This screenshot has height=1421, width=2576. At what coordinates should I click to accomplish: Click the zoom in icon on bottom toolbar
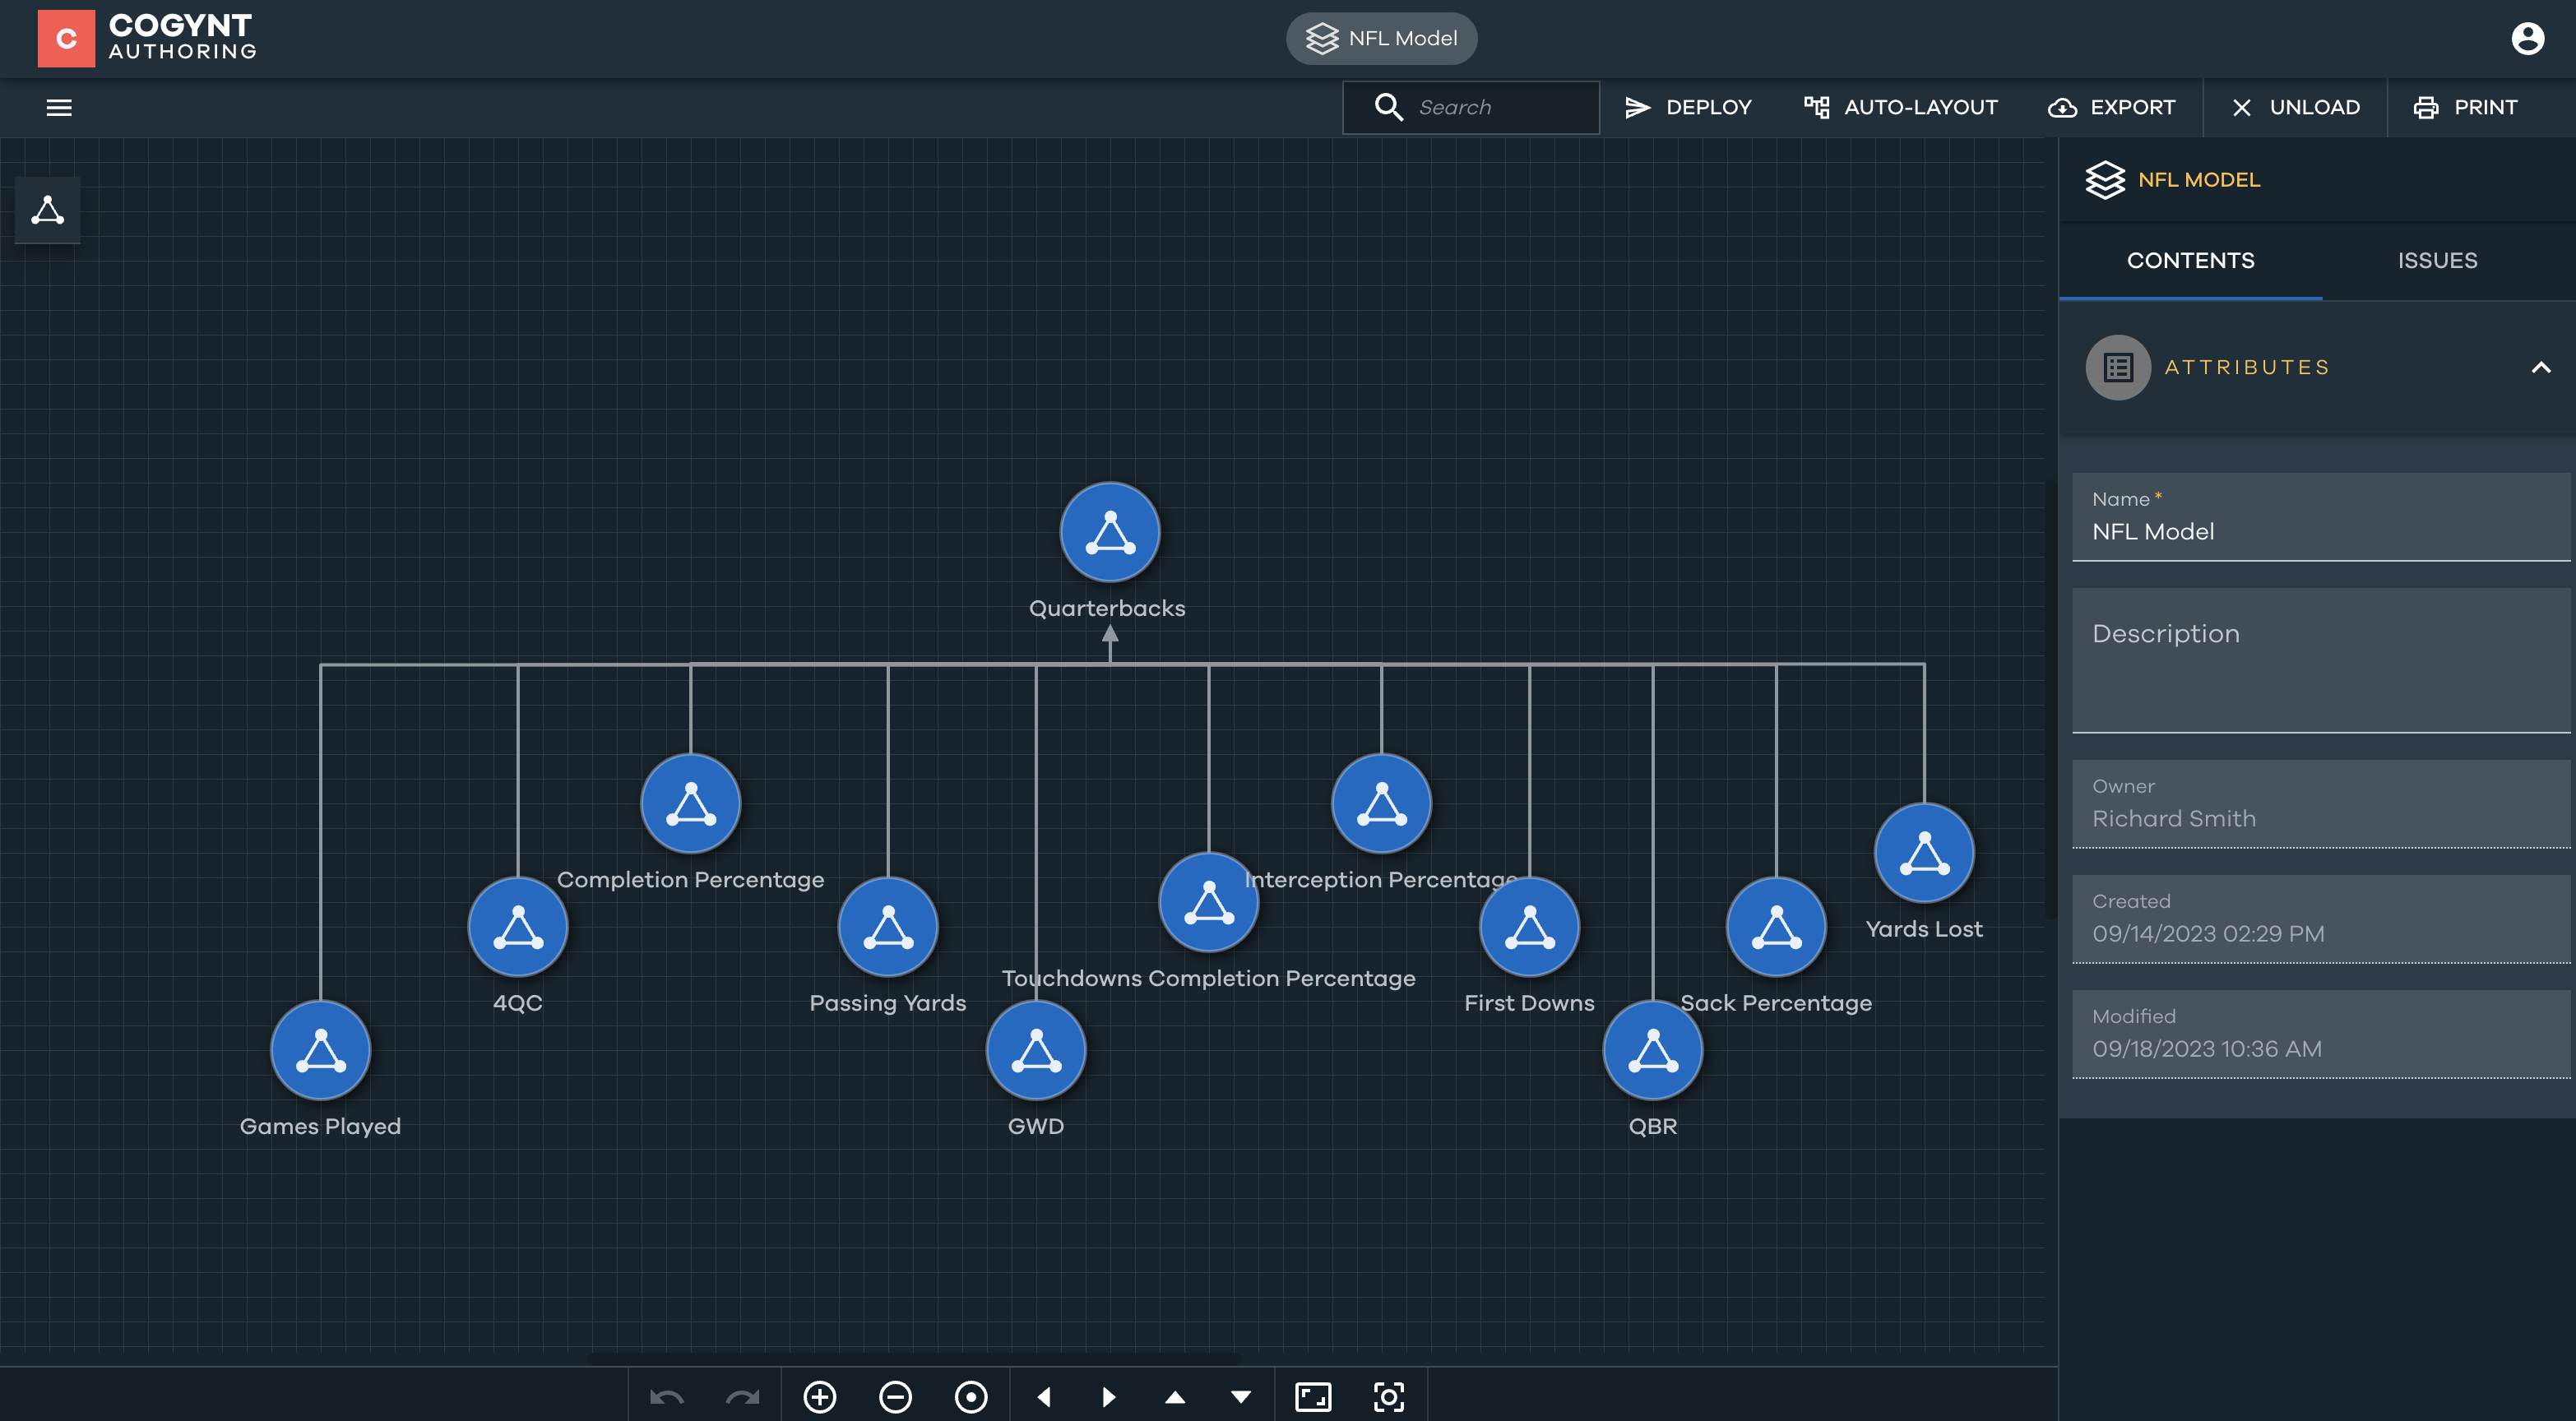[820, 1396]
